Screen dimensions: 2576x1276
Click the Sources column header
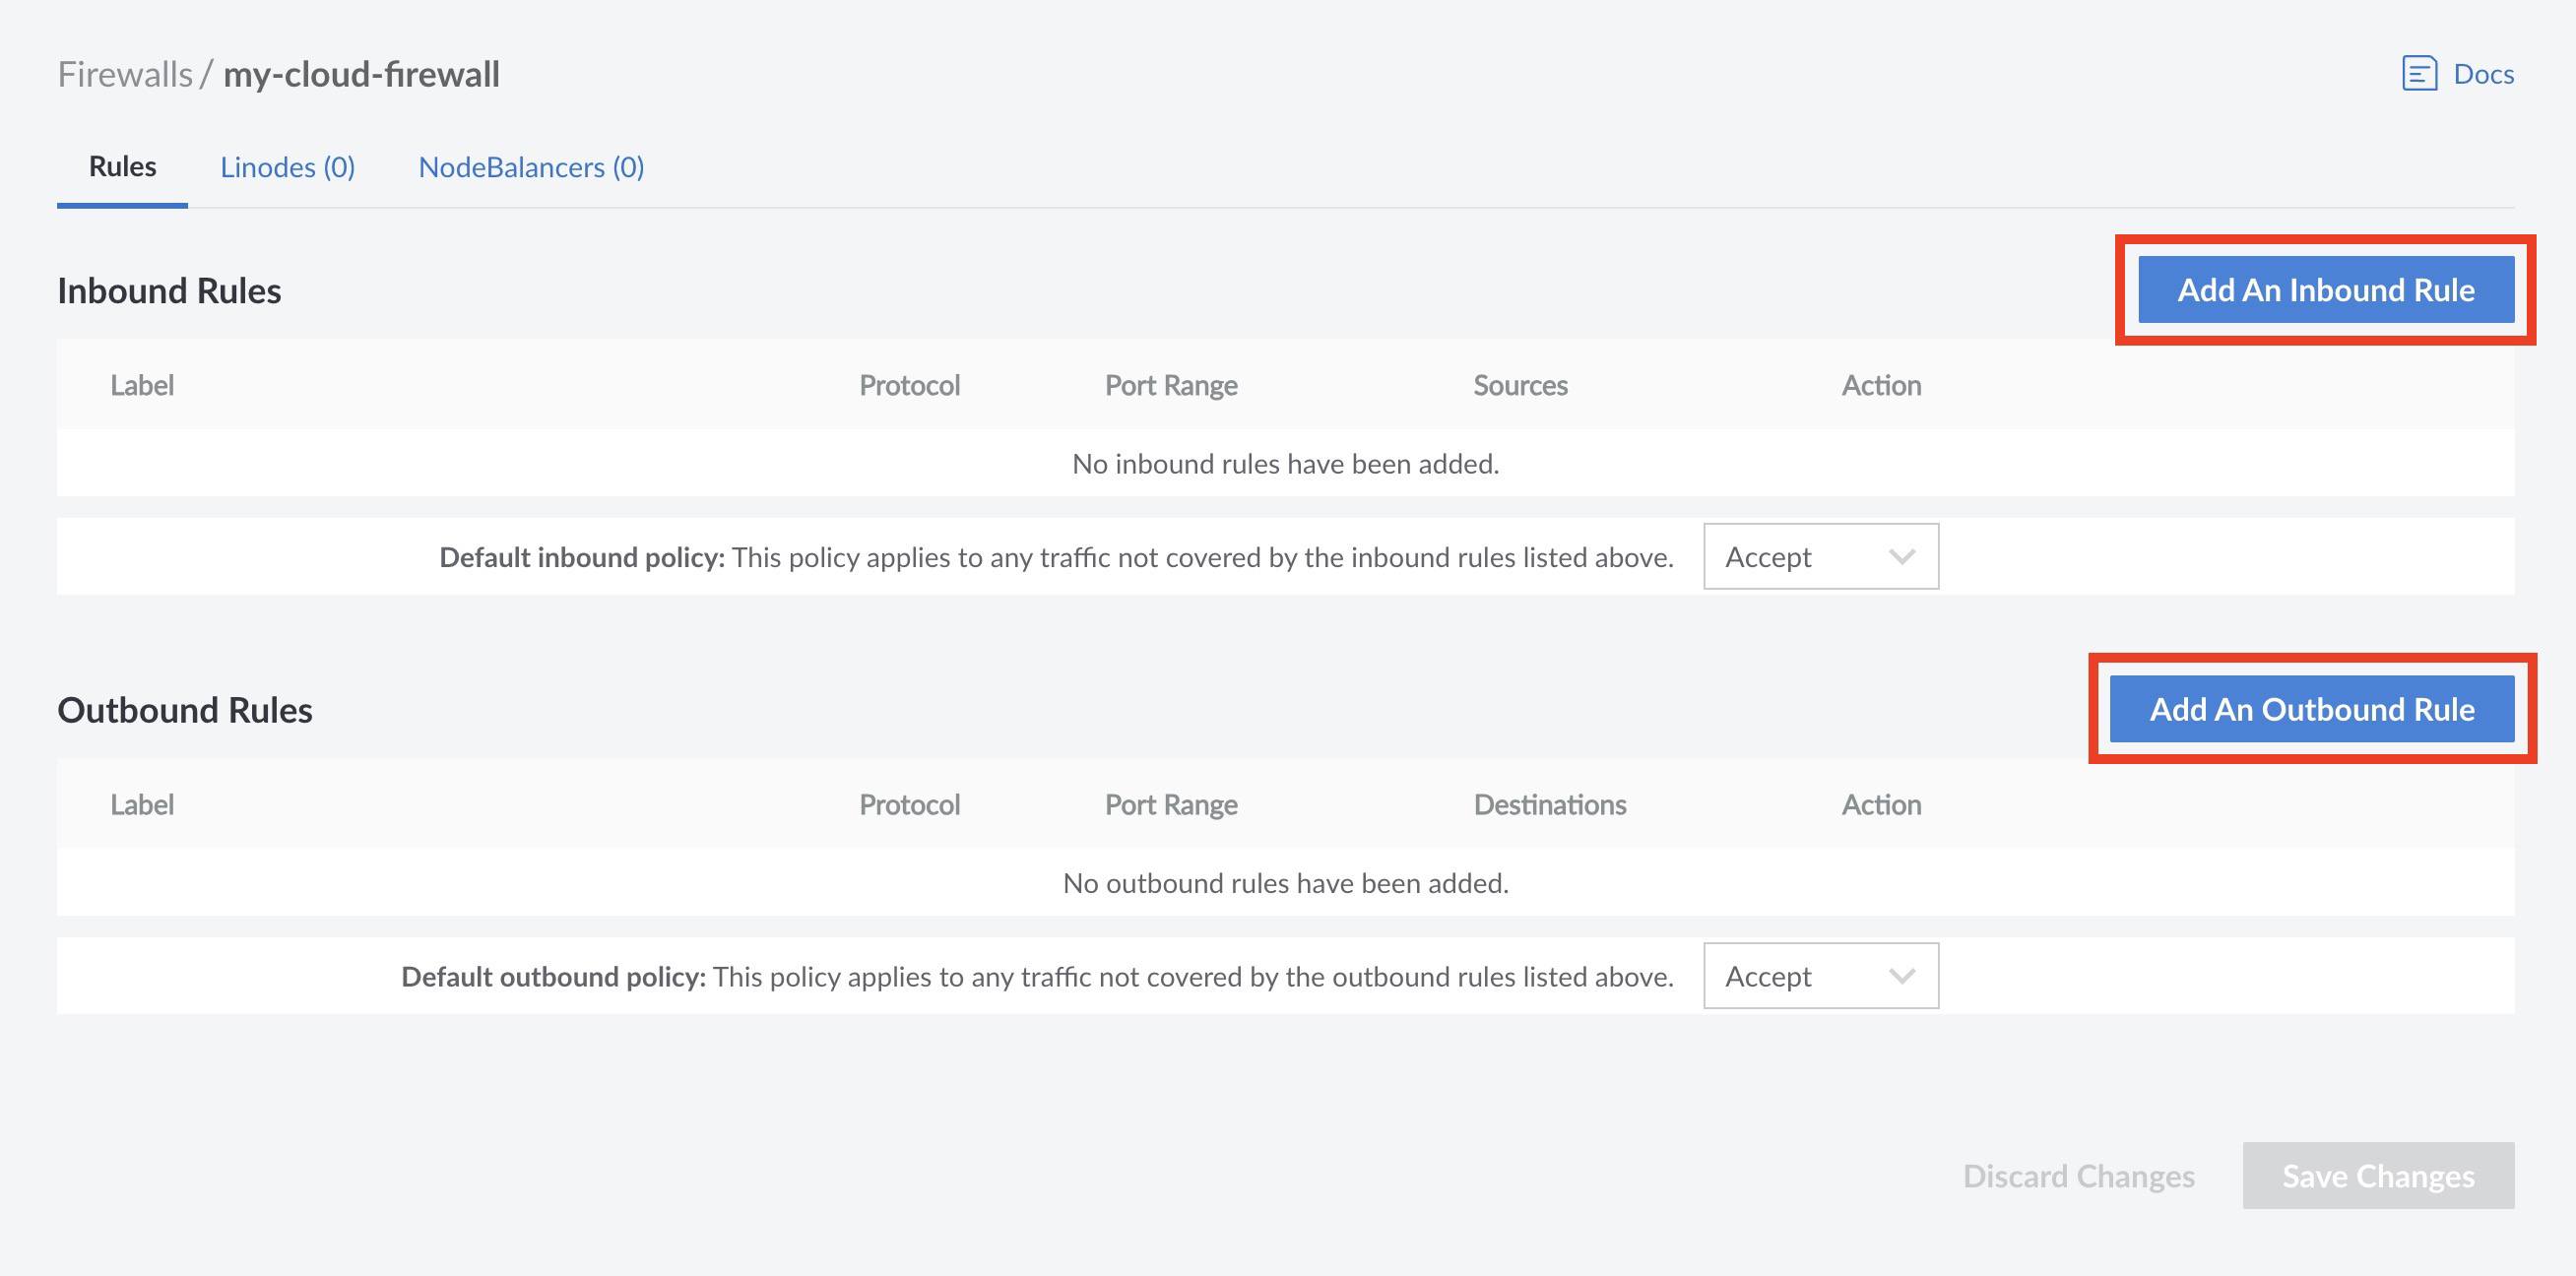click(x=1520, y=384)
